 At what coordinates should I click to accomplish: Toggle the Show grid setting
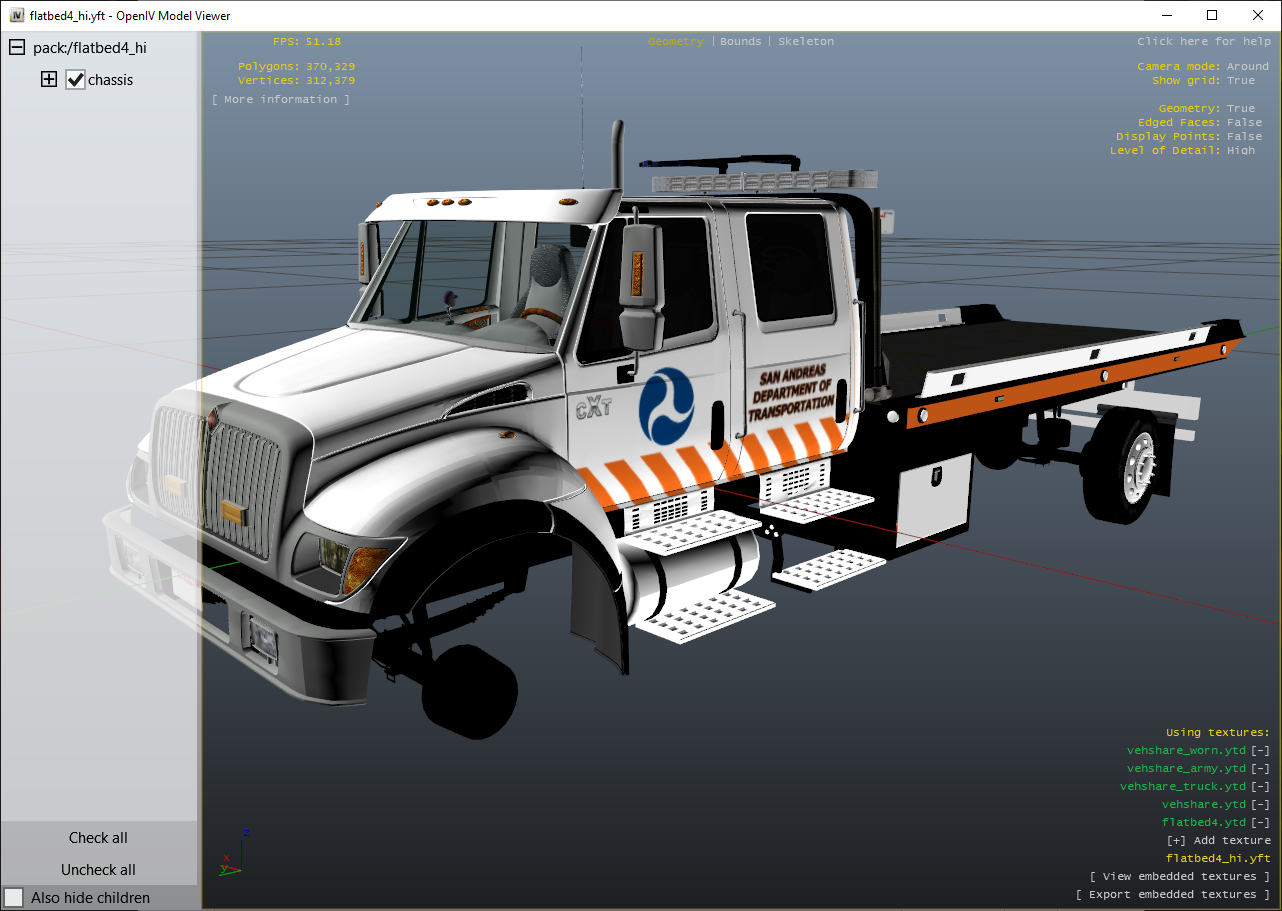[x=1240, y=81]
